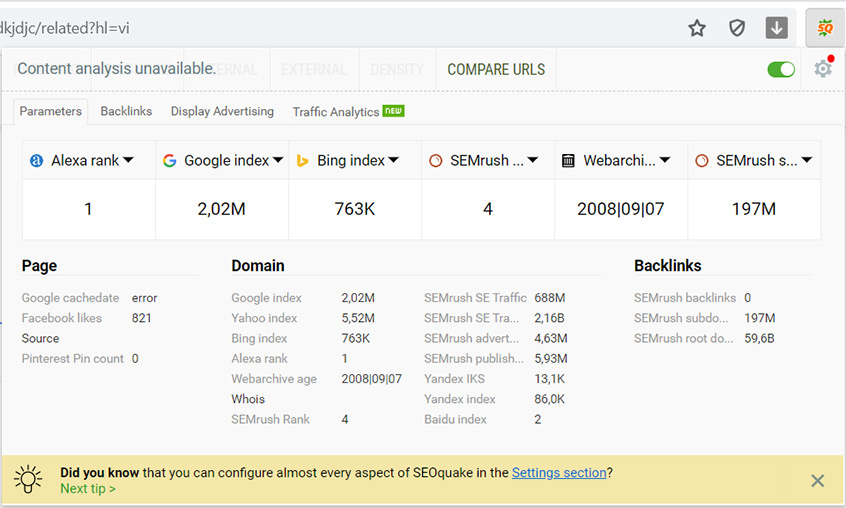Click the Webarchive age label
The width and height of the screenshot is (846, 508).
[274, 379]
